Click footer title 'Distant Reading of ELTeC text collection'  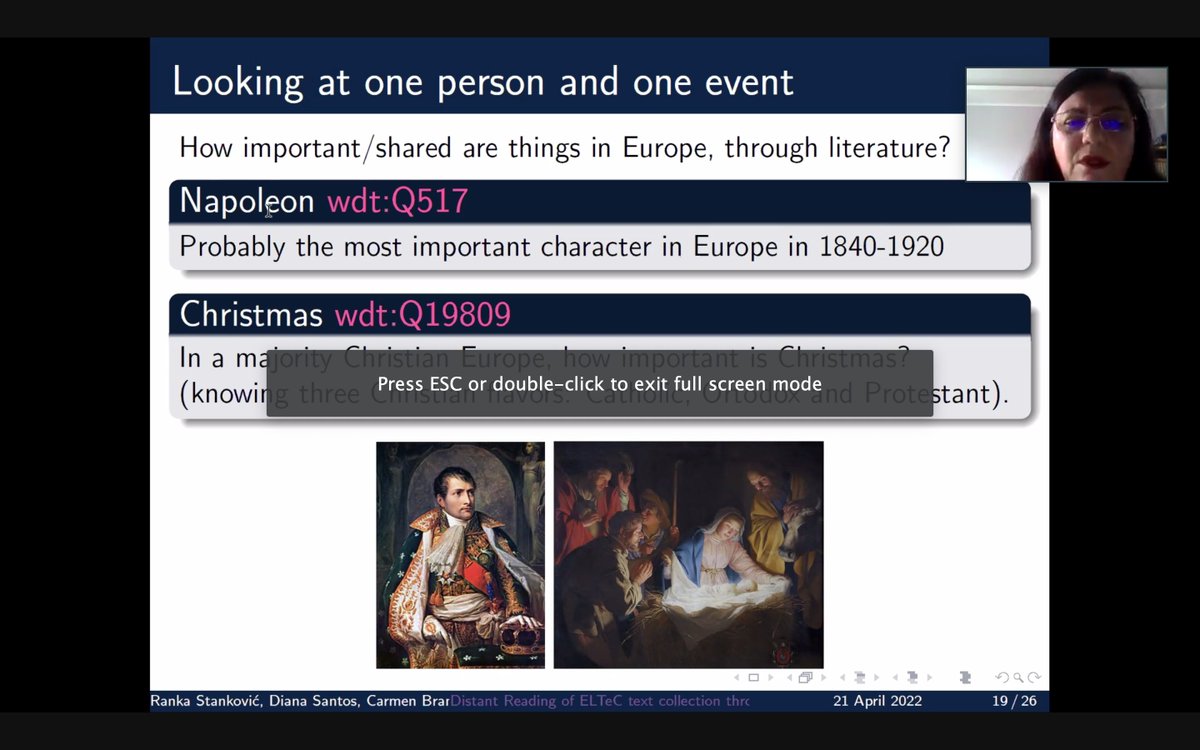click(599, 701)
